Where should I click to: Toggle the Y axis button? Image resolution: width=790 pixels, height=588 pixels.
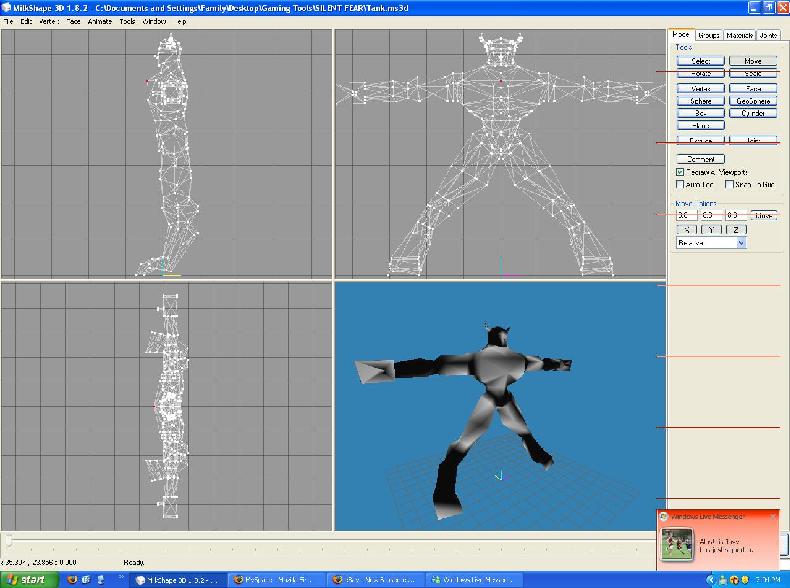click(x=710, y=229)
